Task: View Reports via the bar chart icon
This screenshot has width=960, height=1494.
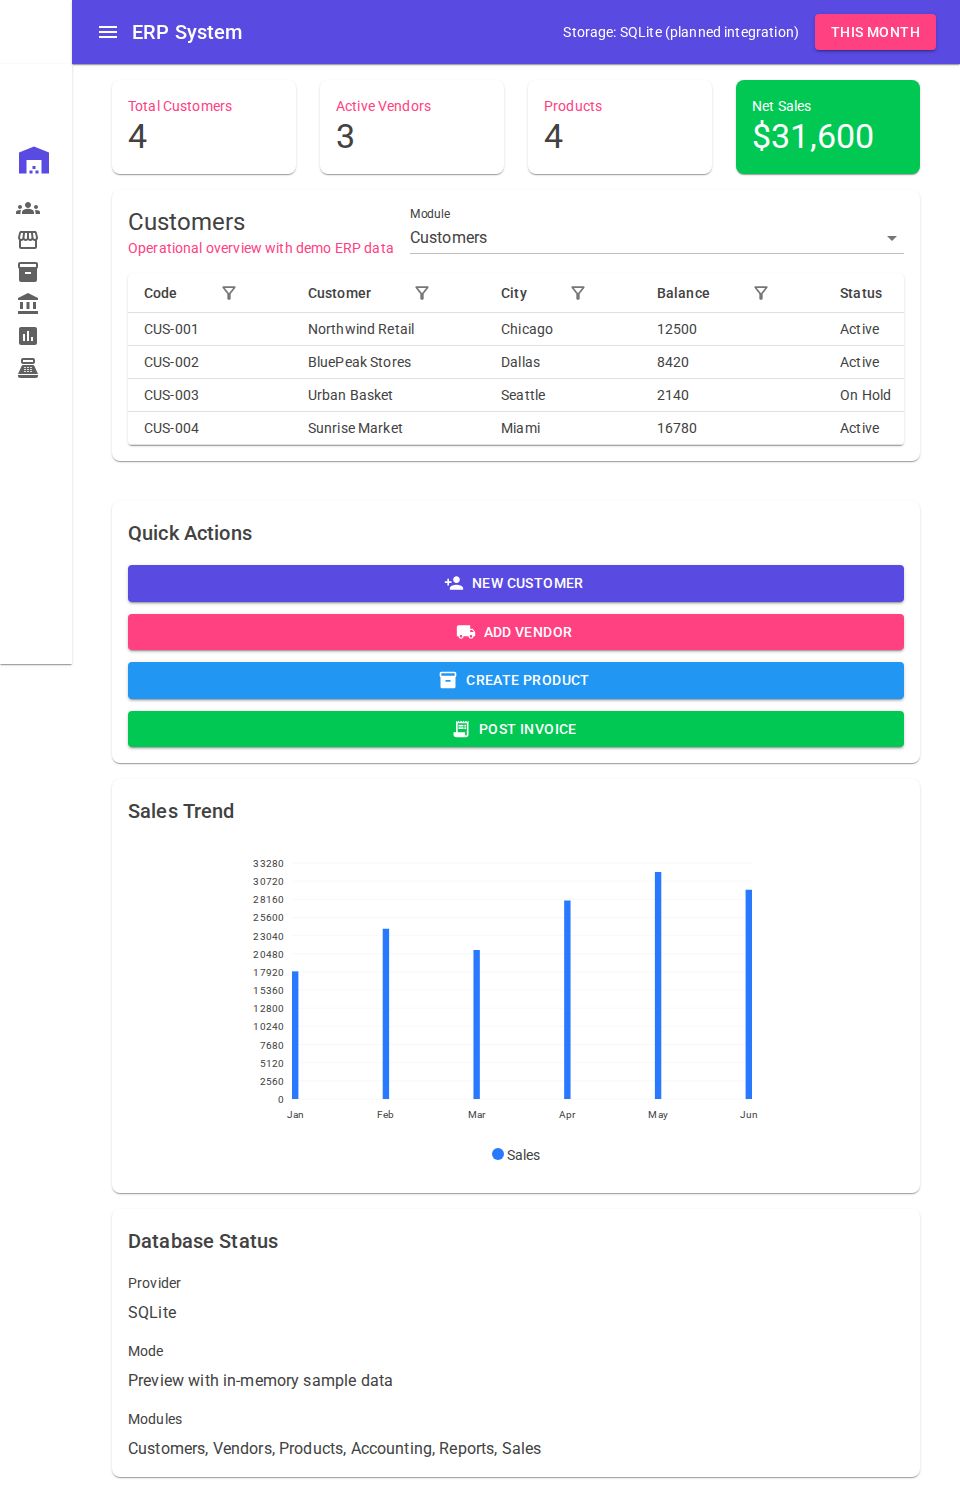Action: click(28, 335)
